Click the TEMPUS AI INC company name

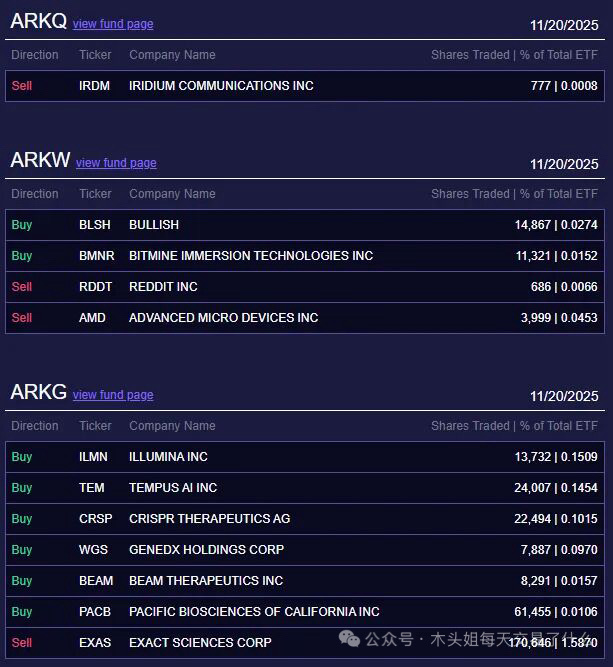click(x=173, y=488)
